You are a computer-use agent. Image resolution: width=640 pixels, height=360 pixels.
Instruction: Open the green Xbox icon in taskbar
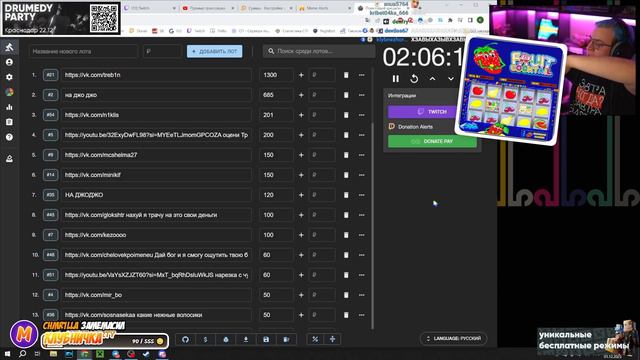coord(100,354)
